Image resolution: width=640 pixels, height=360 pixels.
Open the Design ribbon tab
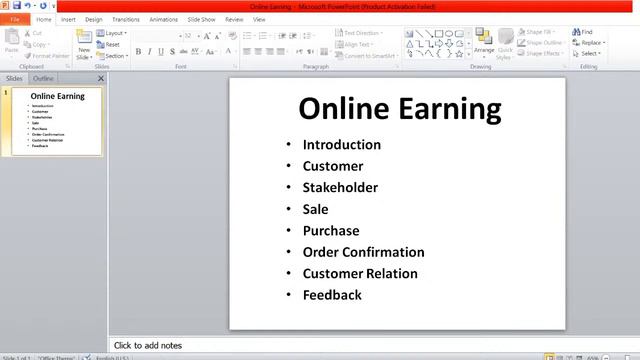(93, 20)
